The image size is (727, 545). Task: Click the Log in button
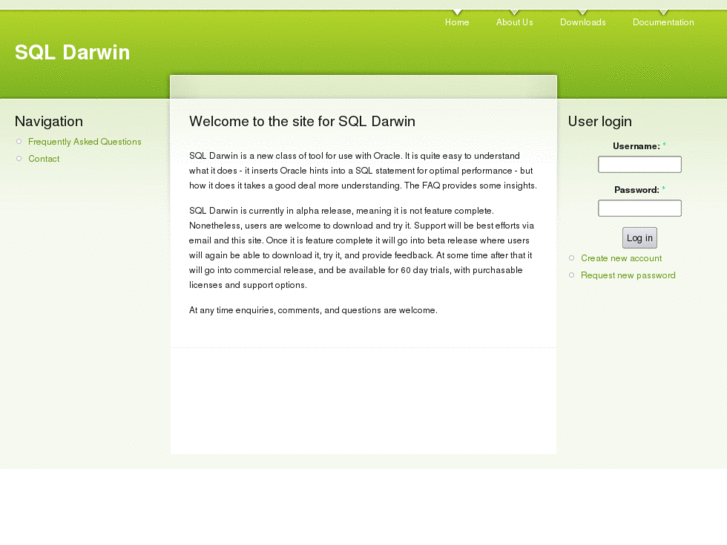pyautogui.click(x=639, y=238)
